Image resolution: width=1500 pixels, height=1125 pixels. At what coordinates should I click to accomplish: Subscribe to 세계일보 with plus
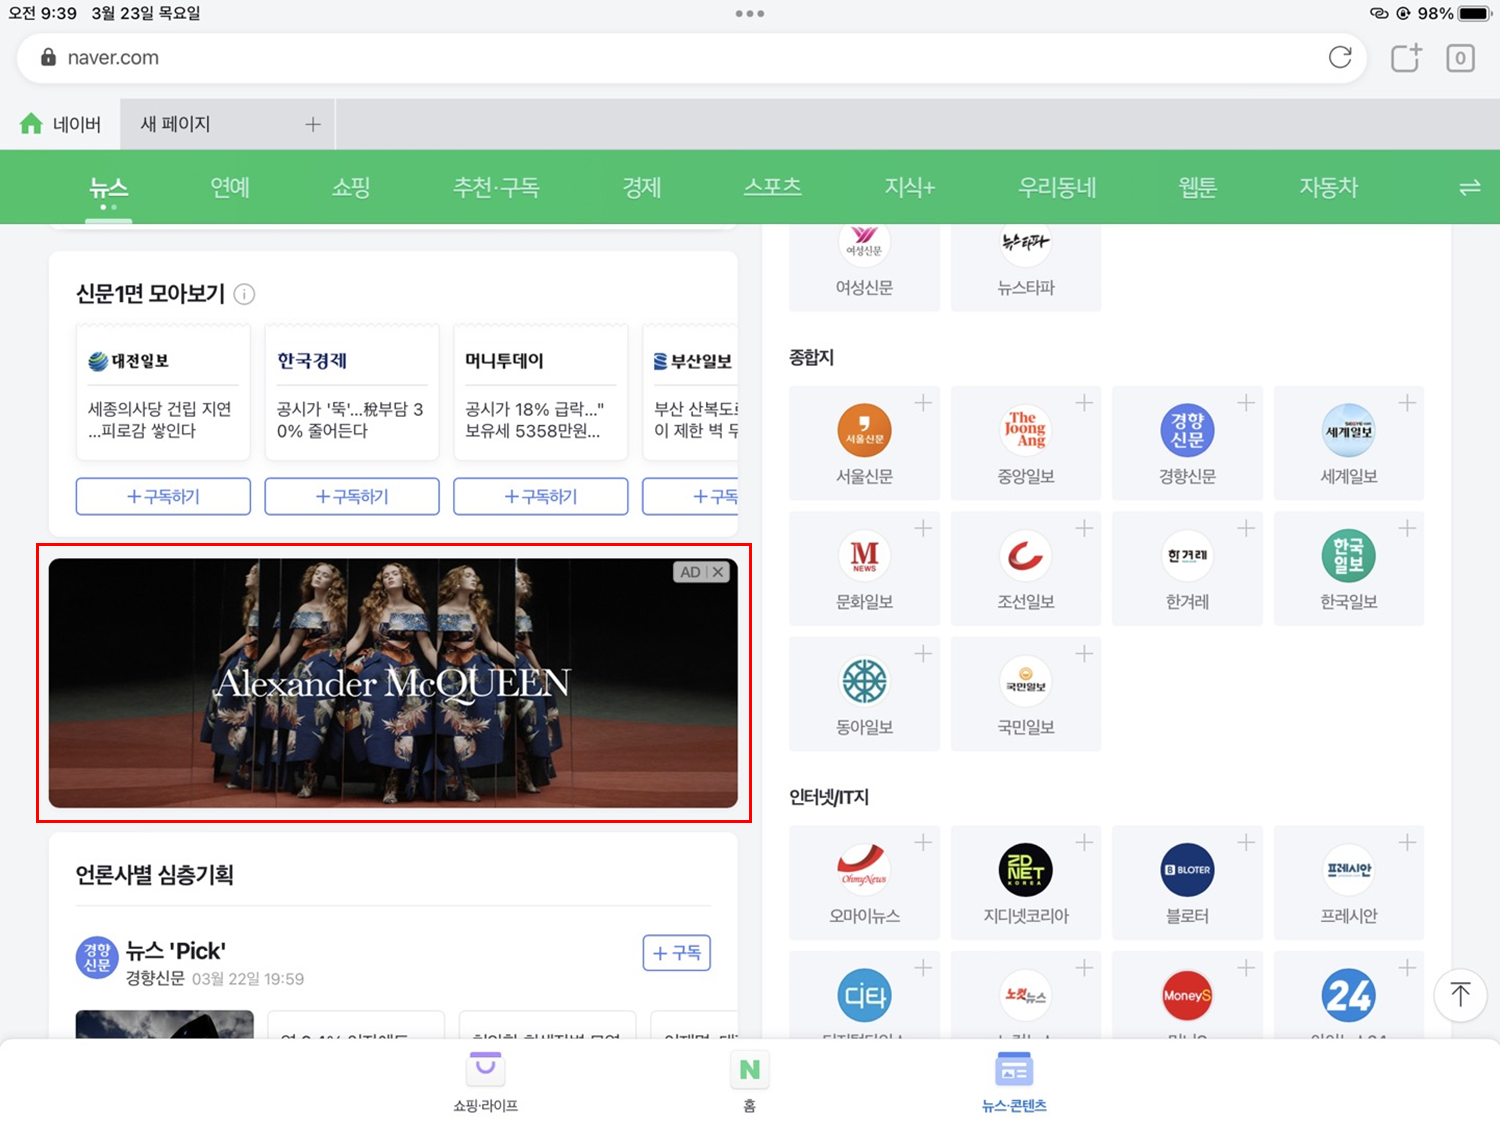click(x=1407, y=403)
